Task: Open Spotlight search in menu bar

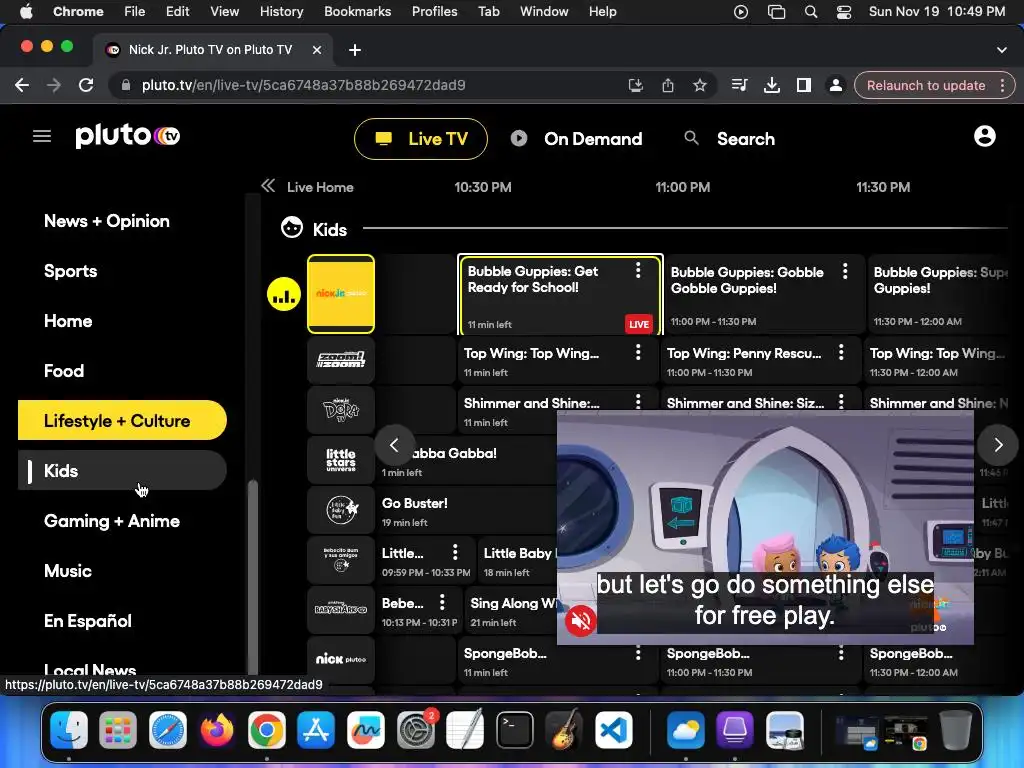Action: [x=810, y=11]
